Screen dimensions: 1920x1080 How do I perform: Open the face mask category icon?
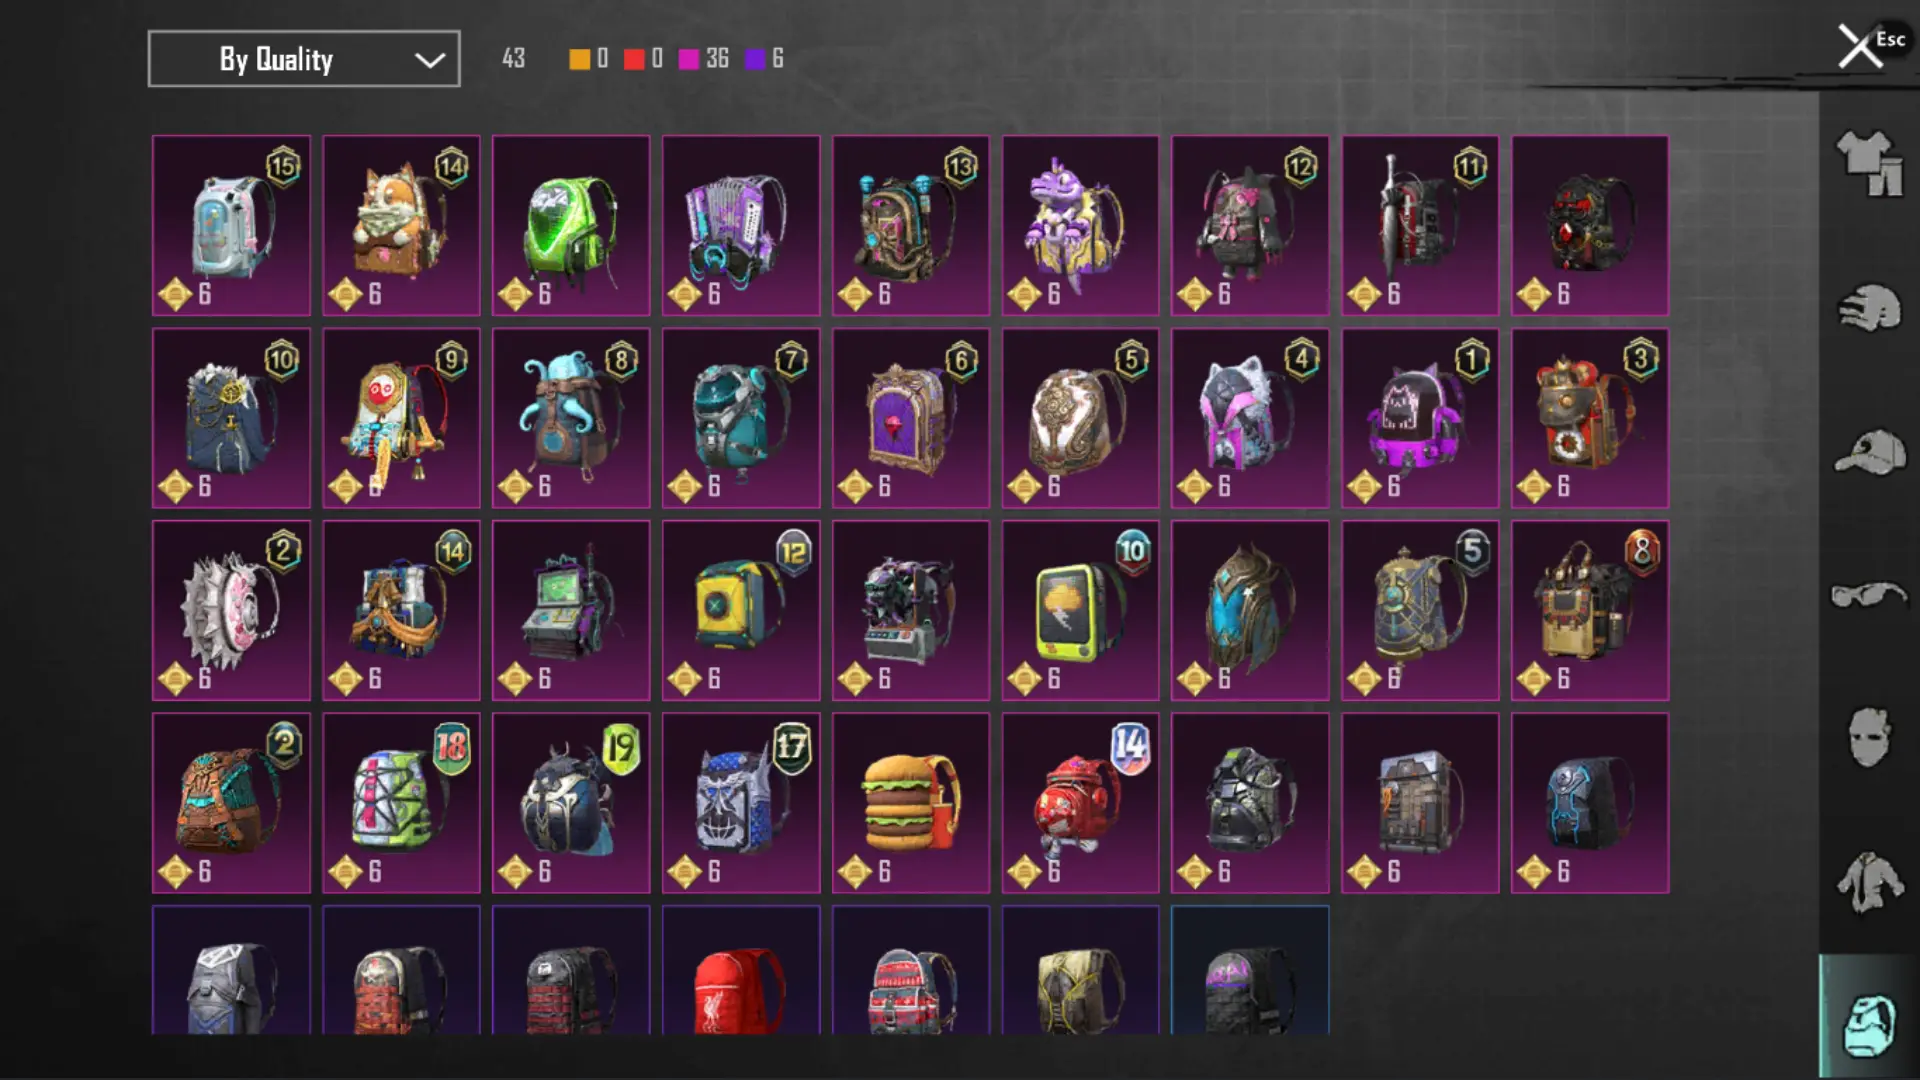point(1869,737)
